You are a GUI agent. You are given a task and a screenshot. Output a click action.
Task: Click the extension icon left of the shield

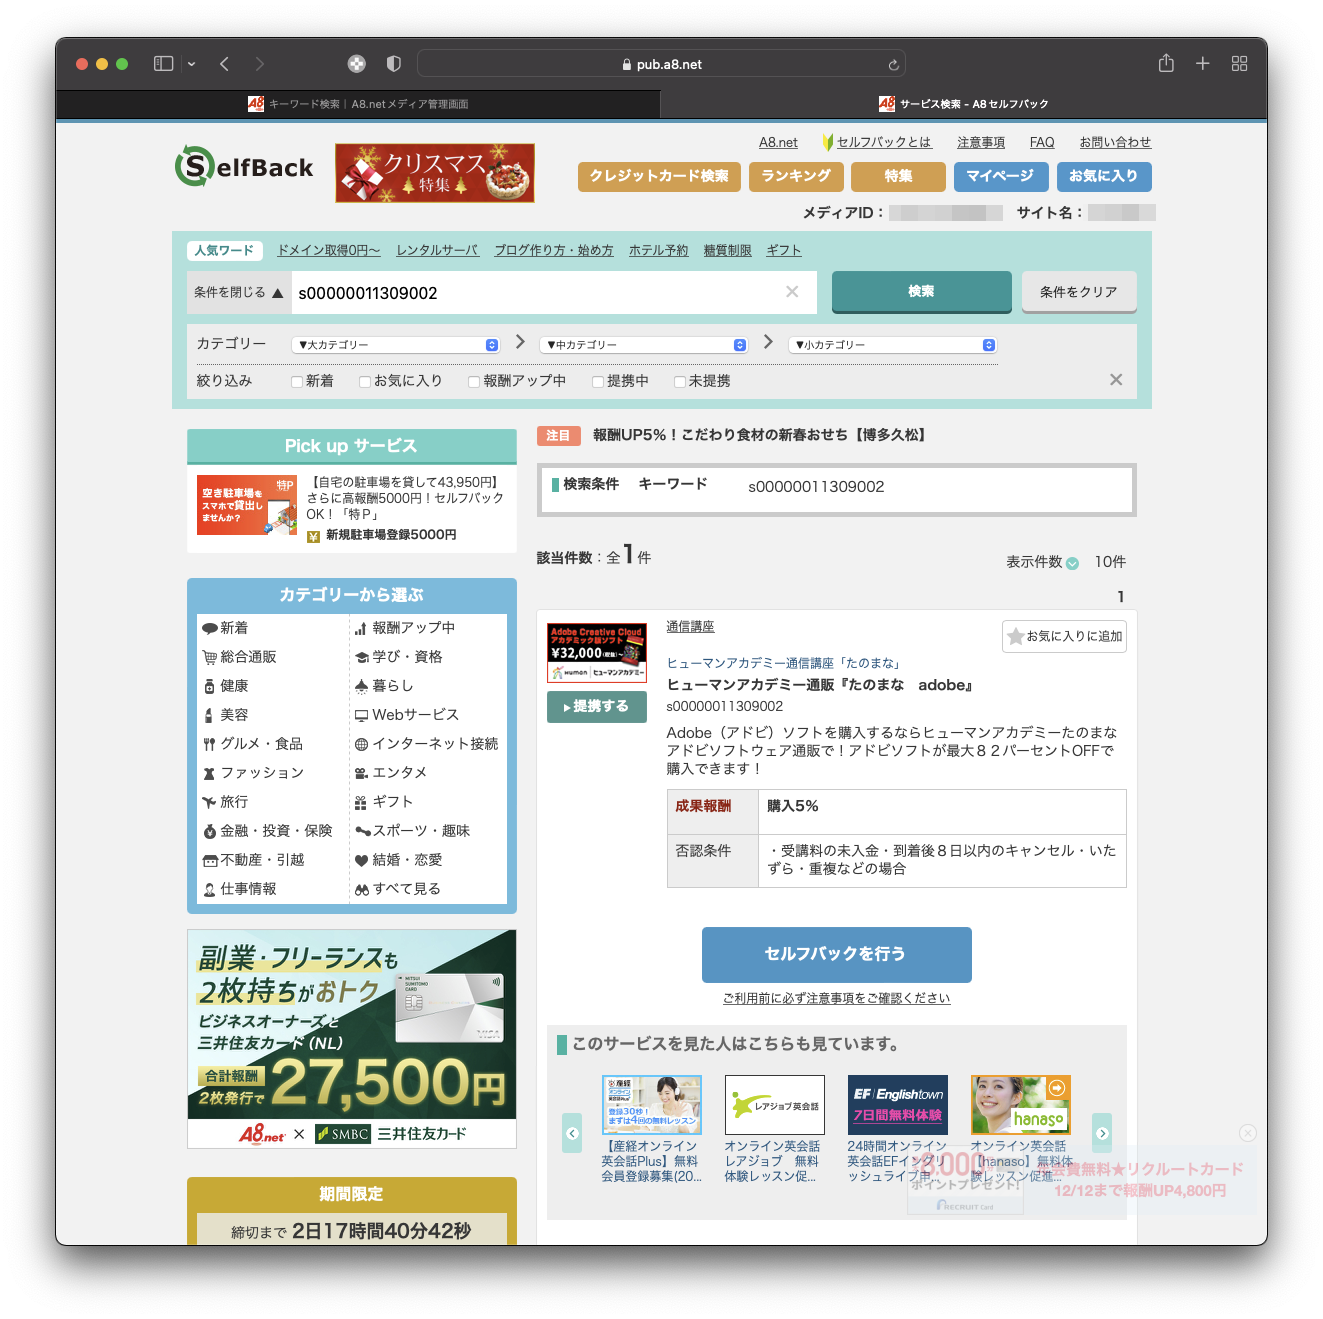tap(357, 64)
